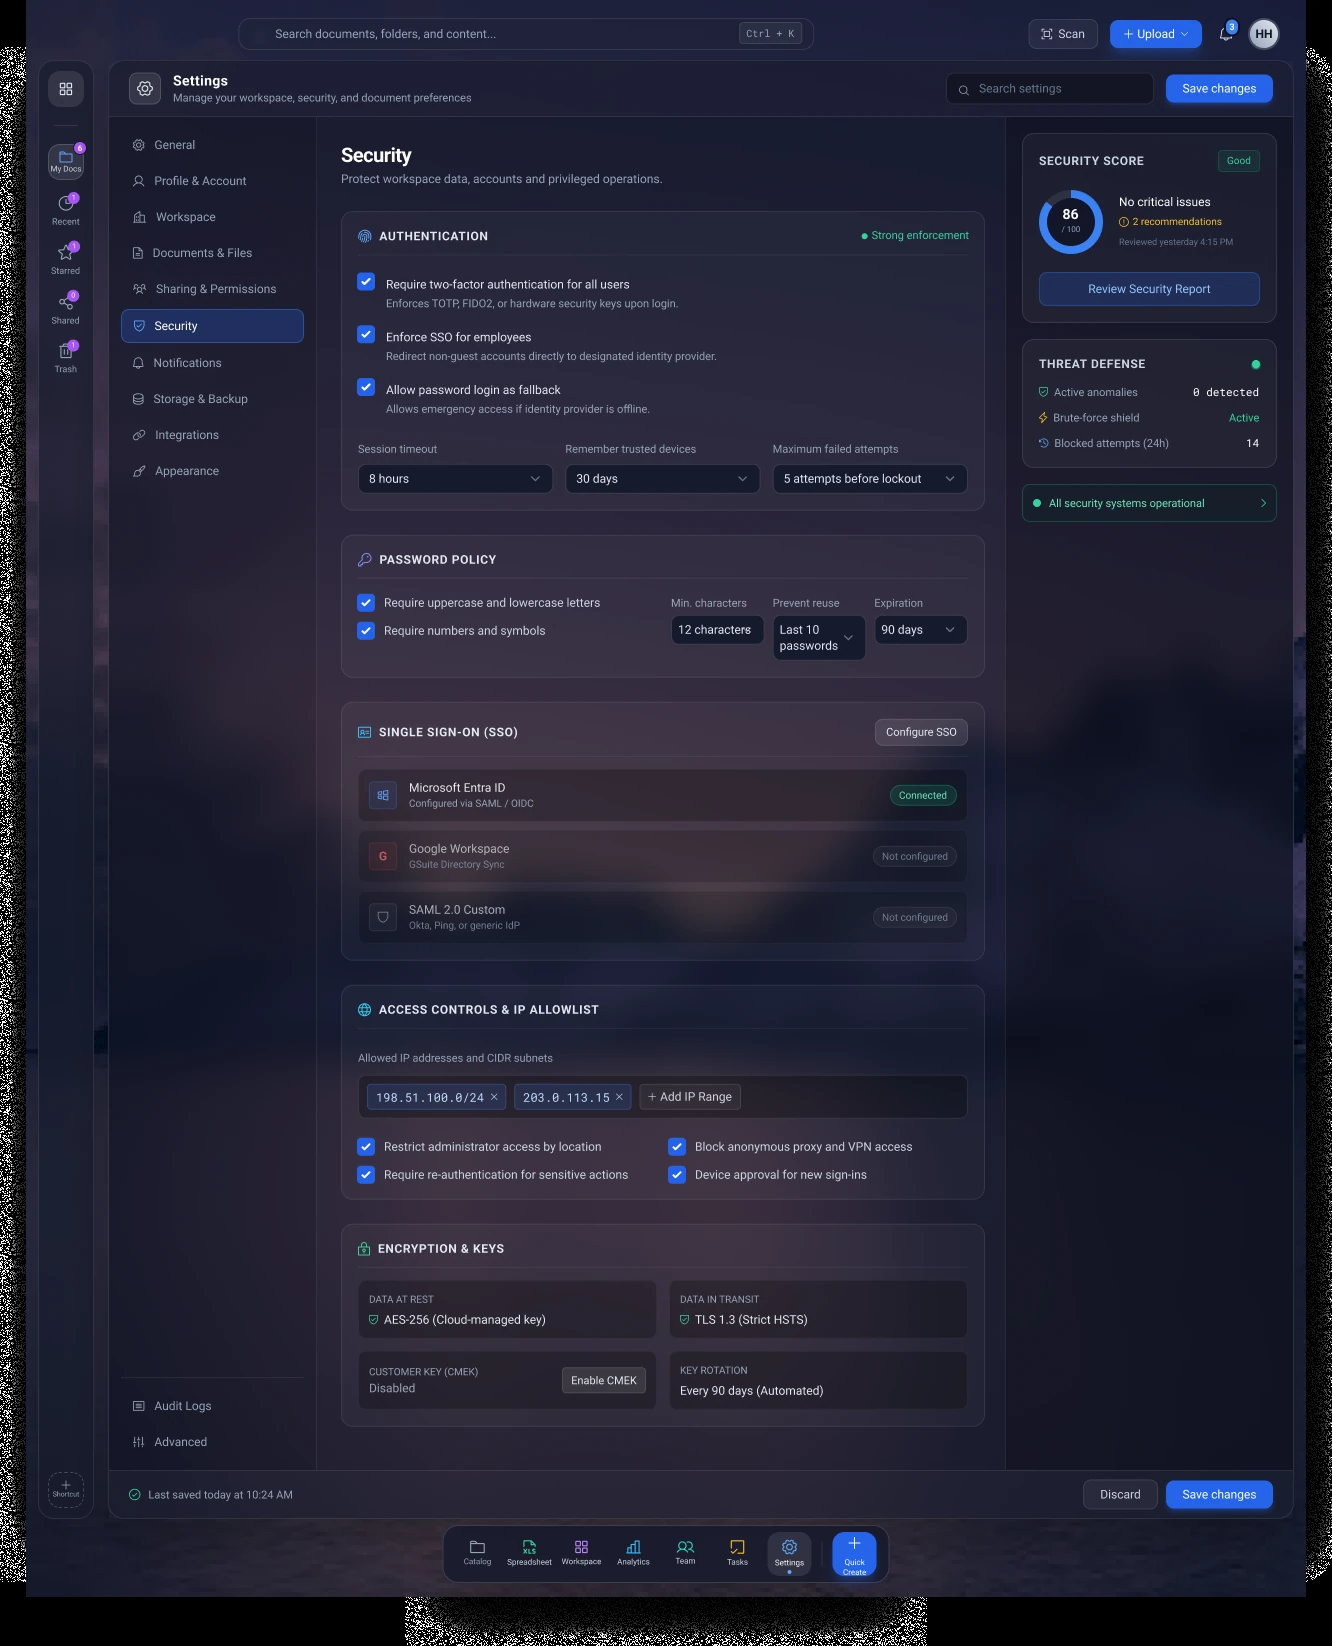Open Starred in the left rail
The image size is (1332, 1646).
pos(66,259)
